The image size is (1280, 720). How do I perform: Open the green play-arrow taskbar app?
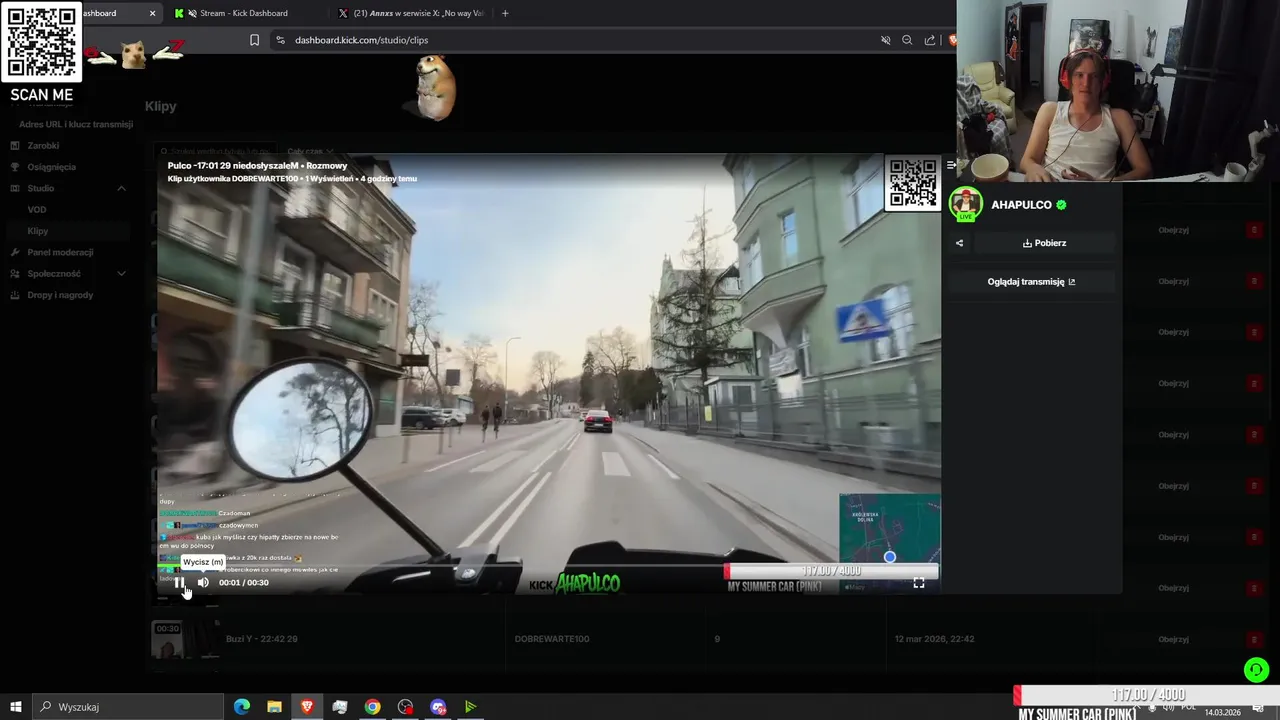tap(470, 707)
